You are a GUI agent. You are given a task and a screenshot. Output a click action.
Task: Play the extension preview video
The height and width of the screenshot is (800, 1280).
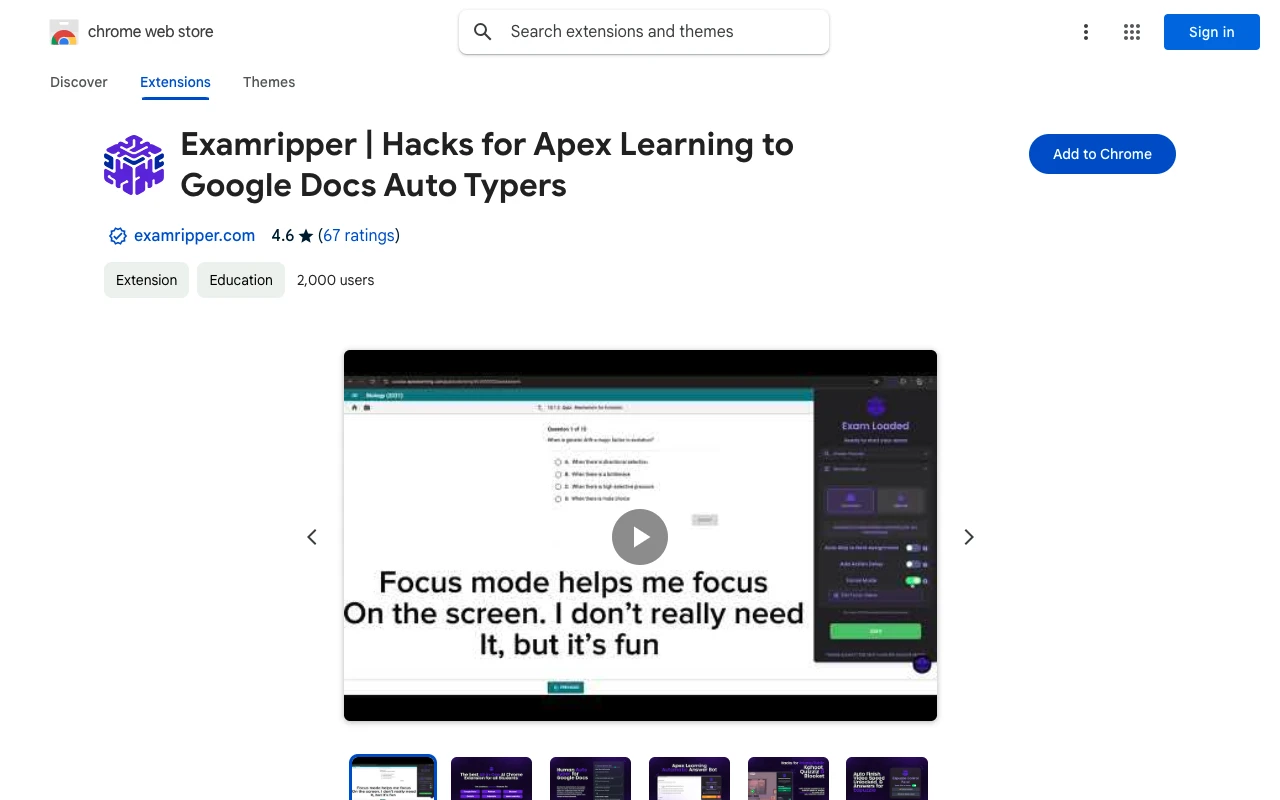(640, 537)
